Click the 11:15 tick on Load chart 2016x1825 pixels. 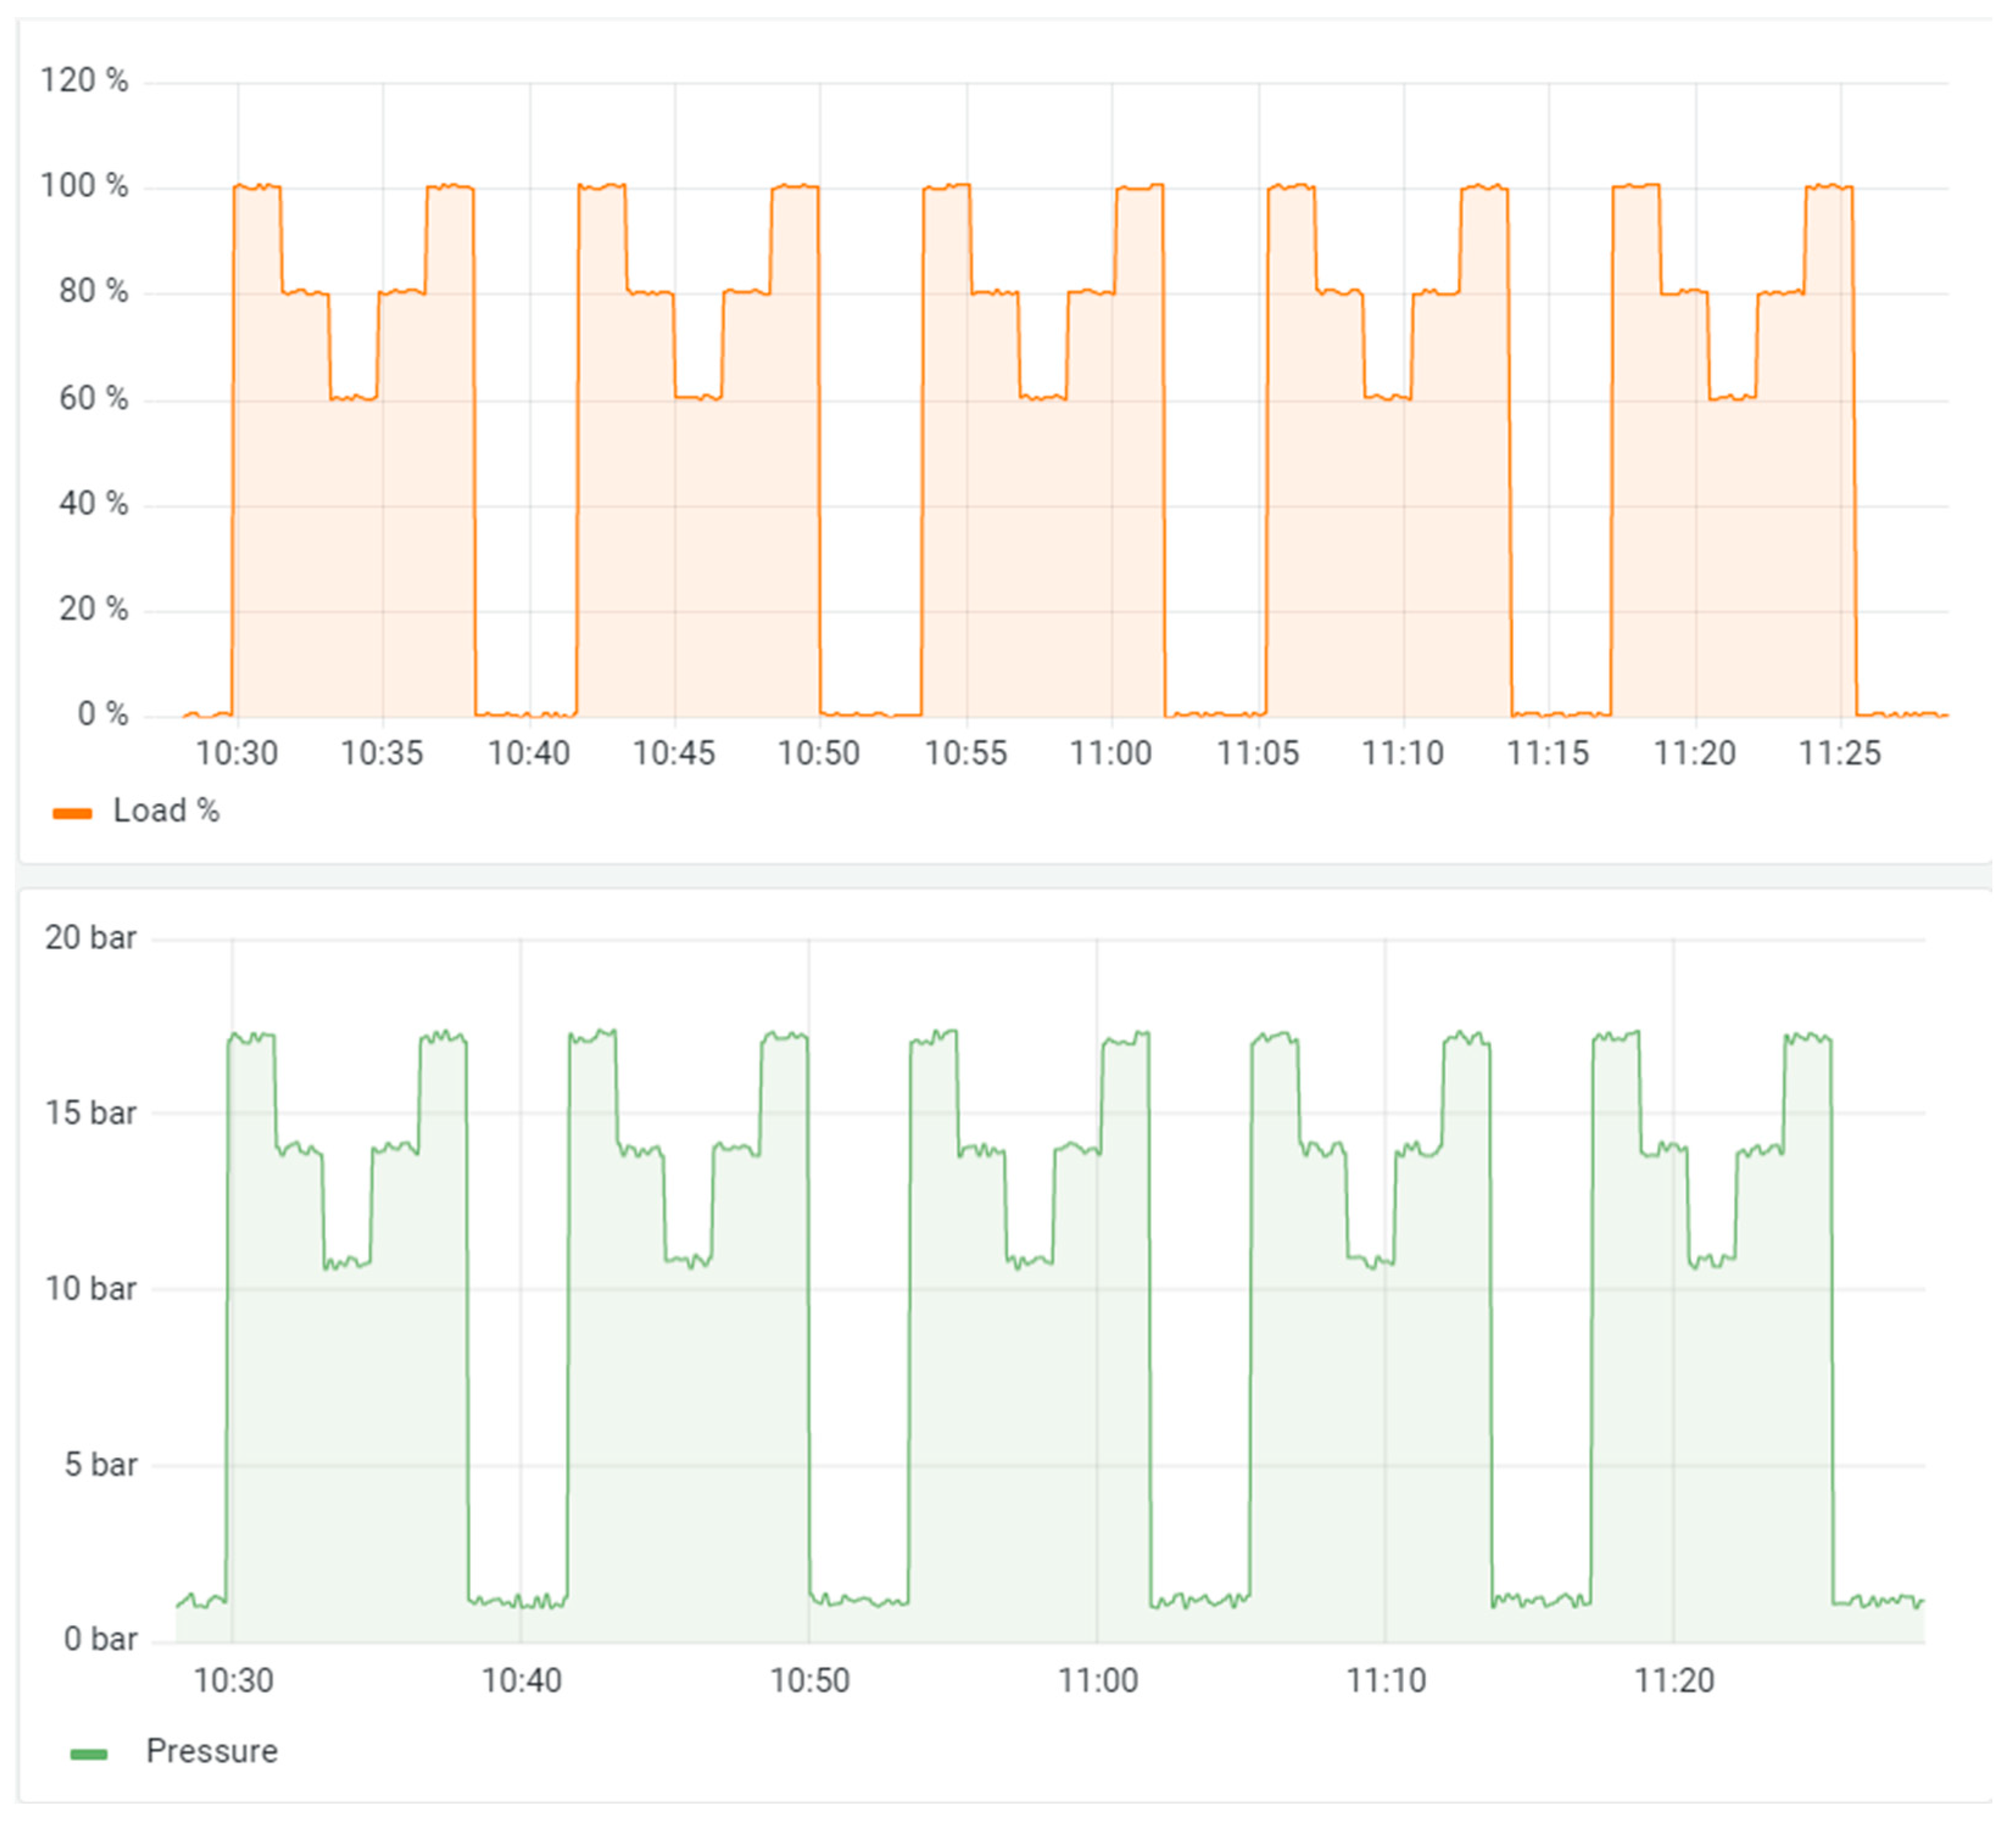(x=1548, y=753)
